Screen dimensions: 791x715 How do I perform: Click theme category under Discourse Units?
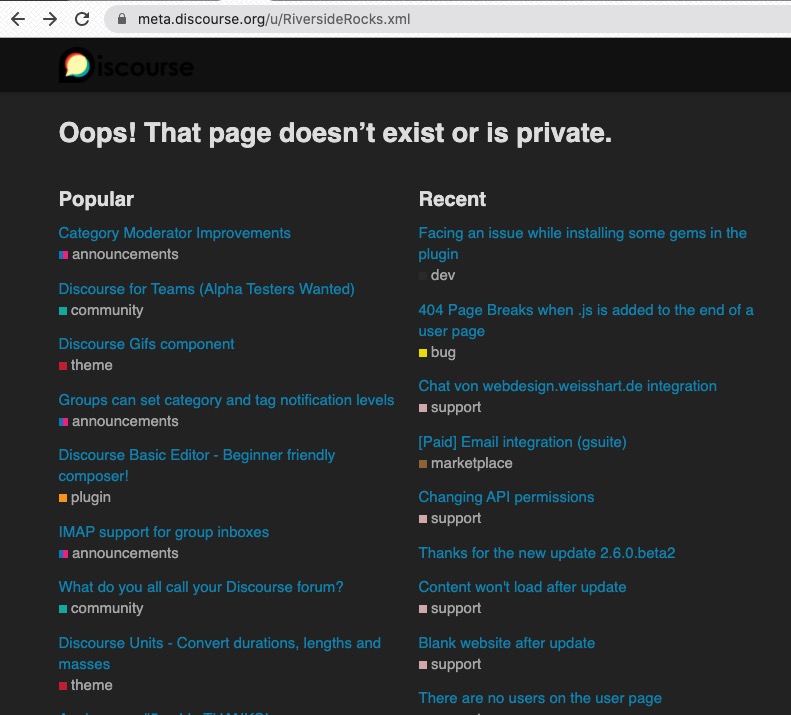[86, 686]
